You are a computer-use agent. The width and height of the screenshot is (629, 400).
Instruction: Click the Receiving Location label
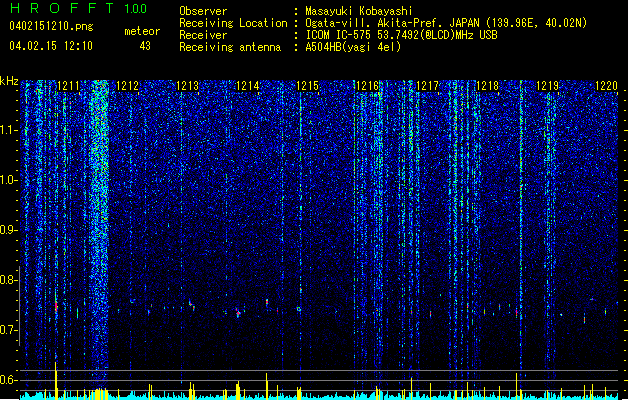point(233,23)
